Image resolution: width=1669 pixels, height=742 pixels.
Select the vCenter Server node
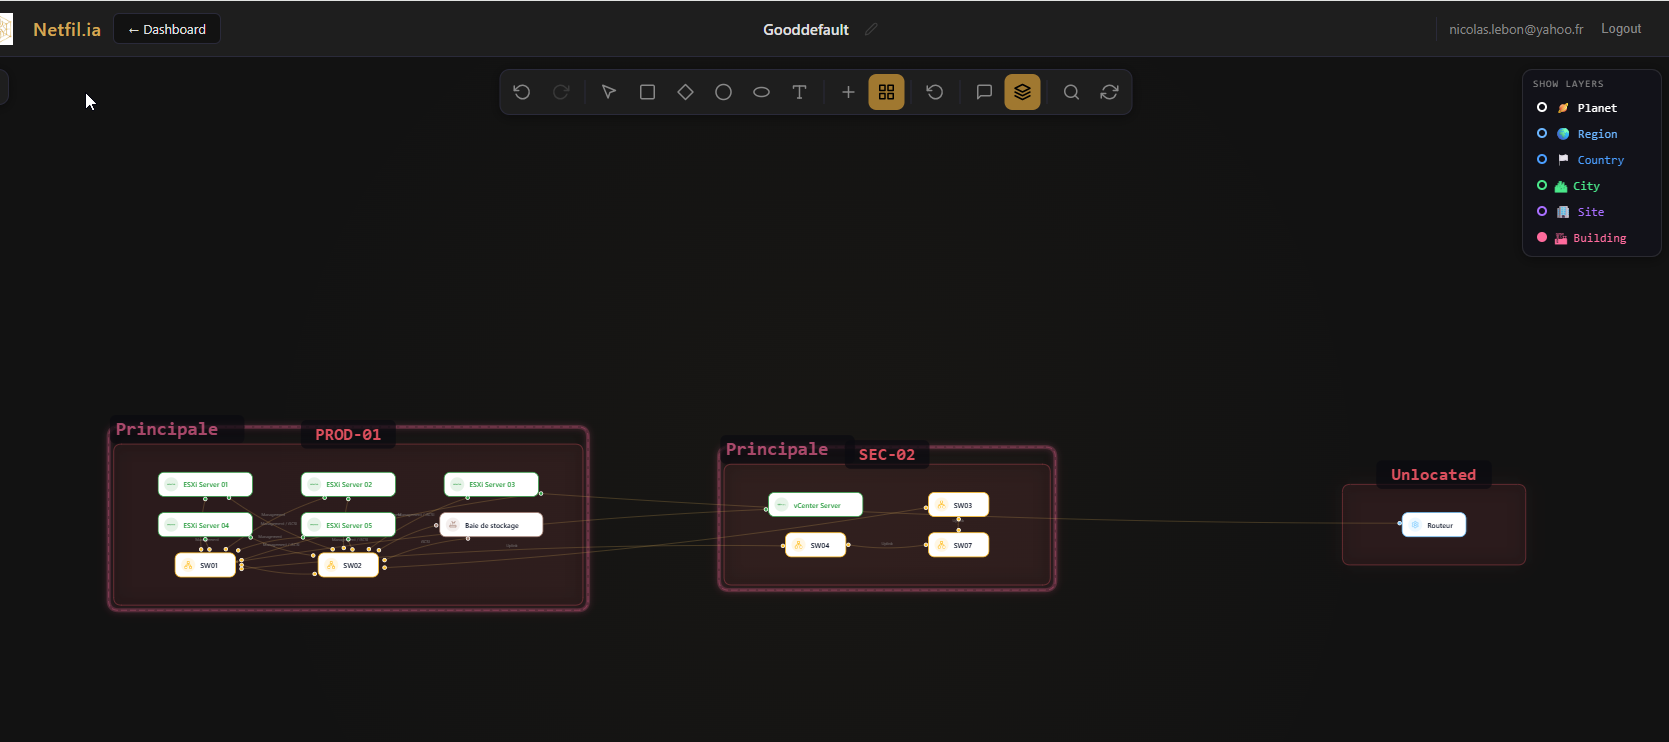tap(815, 505)
